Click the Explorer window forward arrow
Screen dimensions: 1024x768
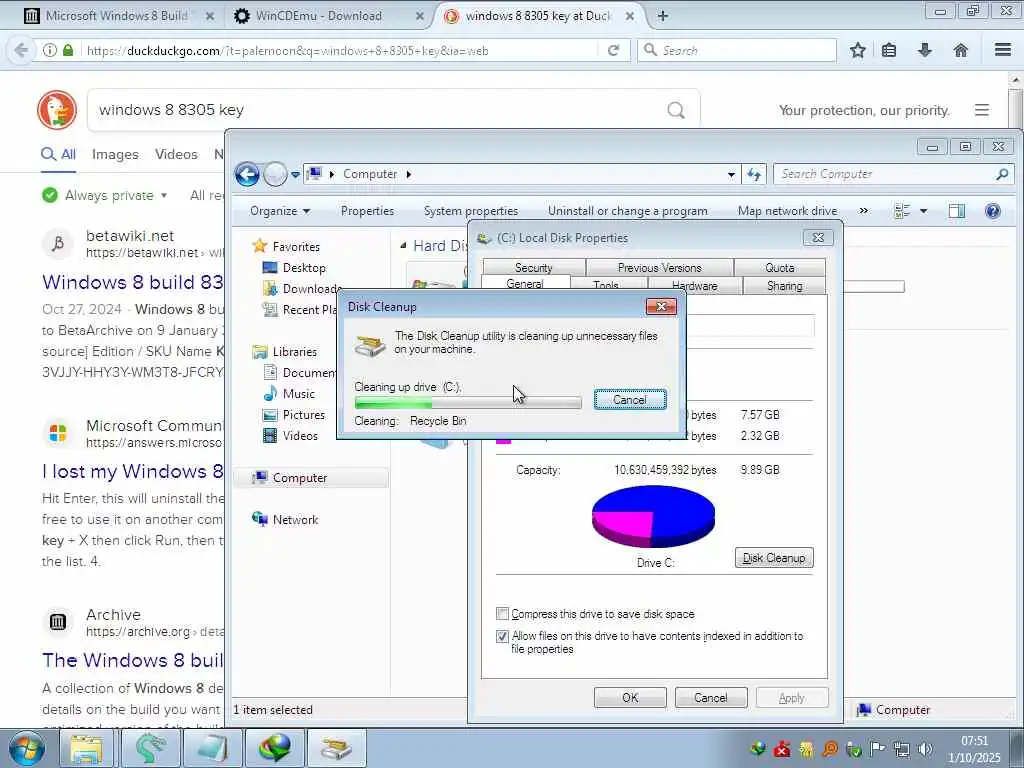point(275,174)
